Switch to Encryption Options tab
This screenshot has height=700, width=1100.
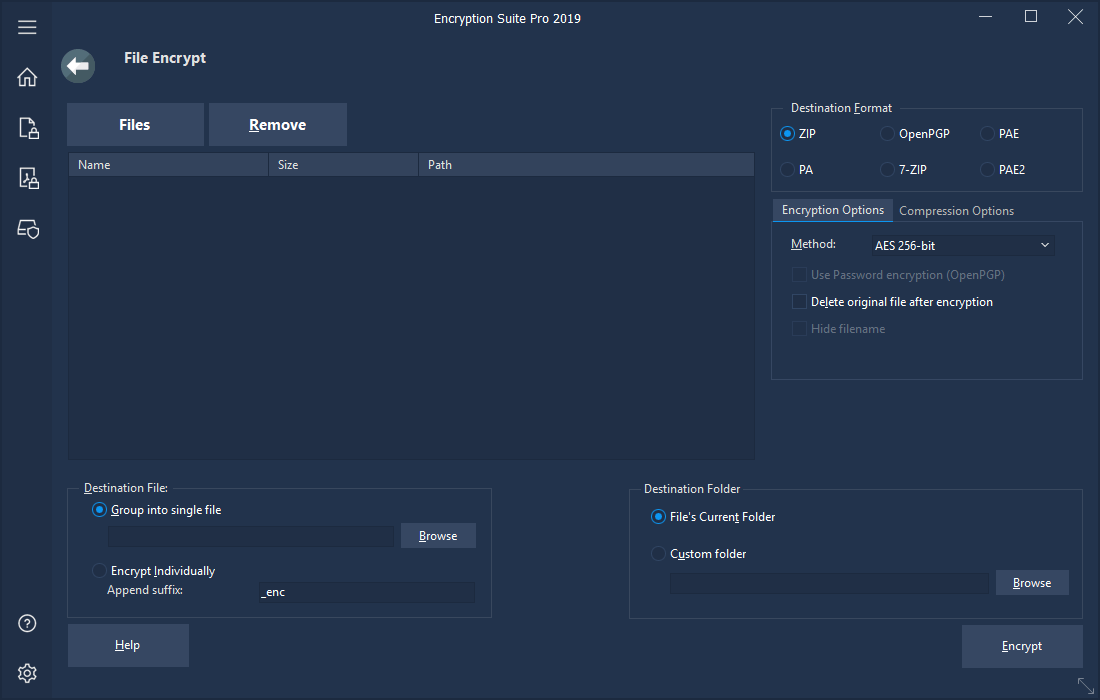833,210
